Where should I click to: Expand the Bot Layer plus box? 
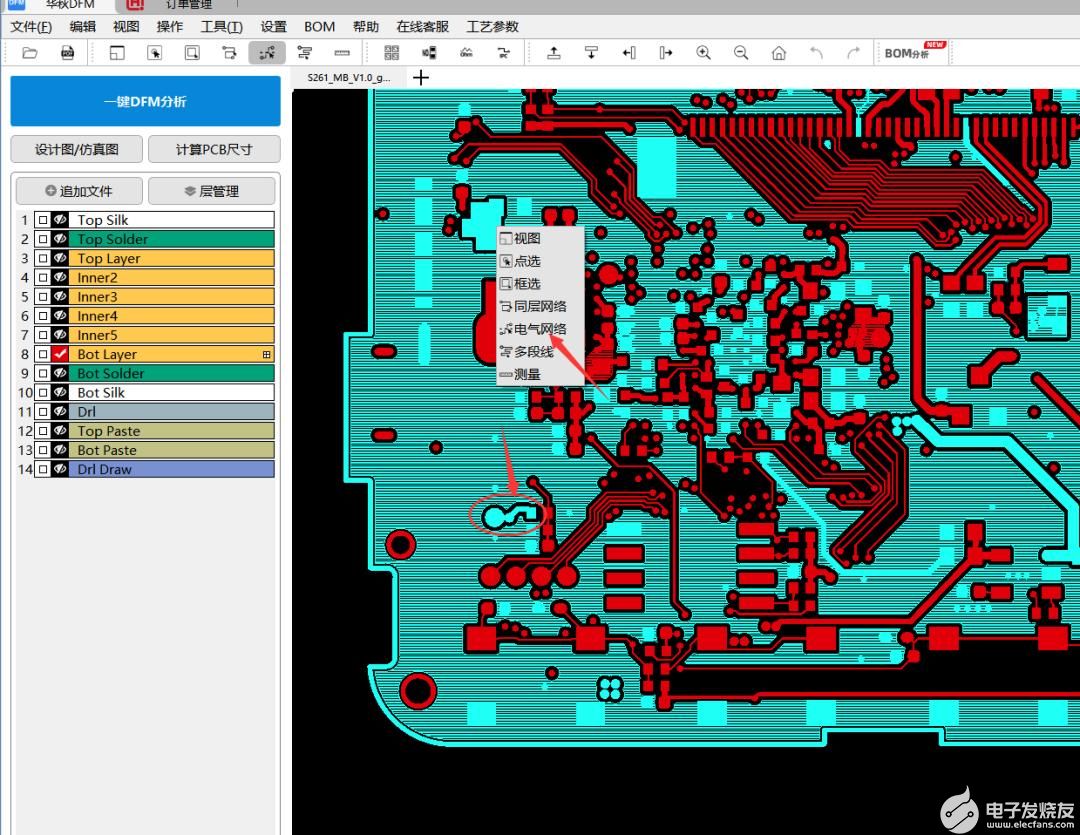(x=266, y=354)
